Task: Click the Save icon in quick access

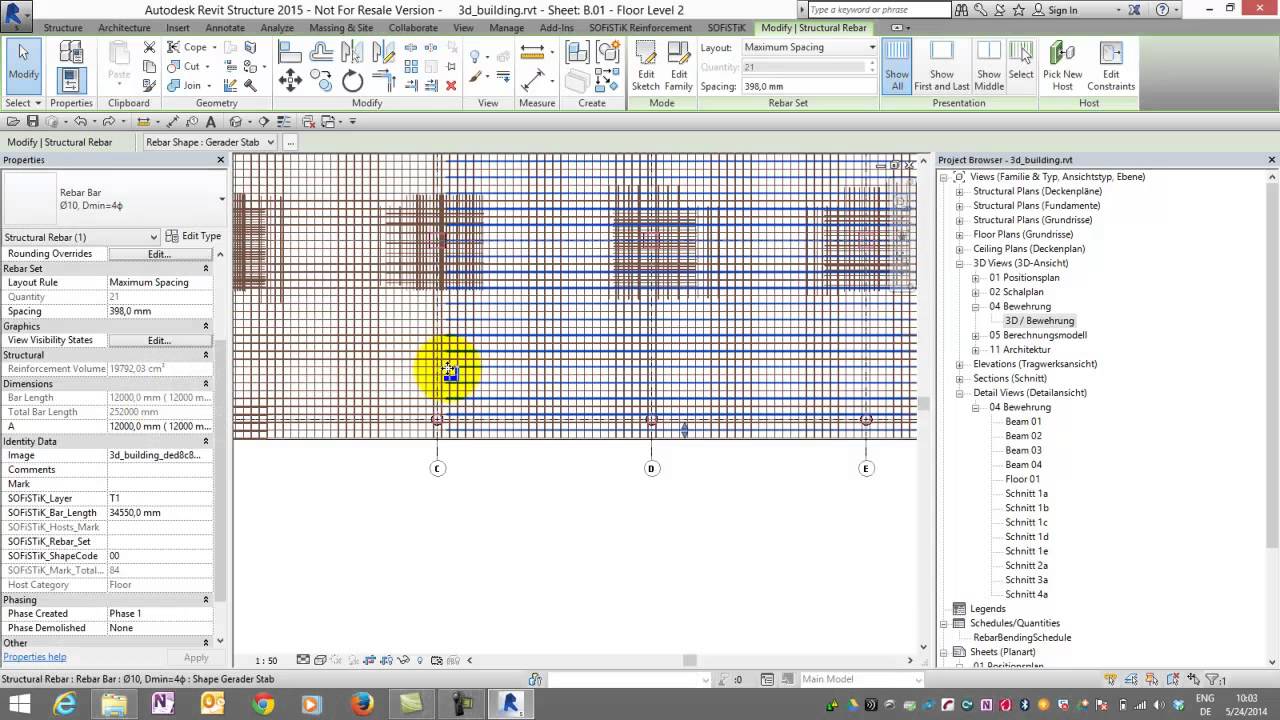Action: point(32,122)
